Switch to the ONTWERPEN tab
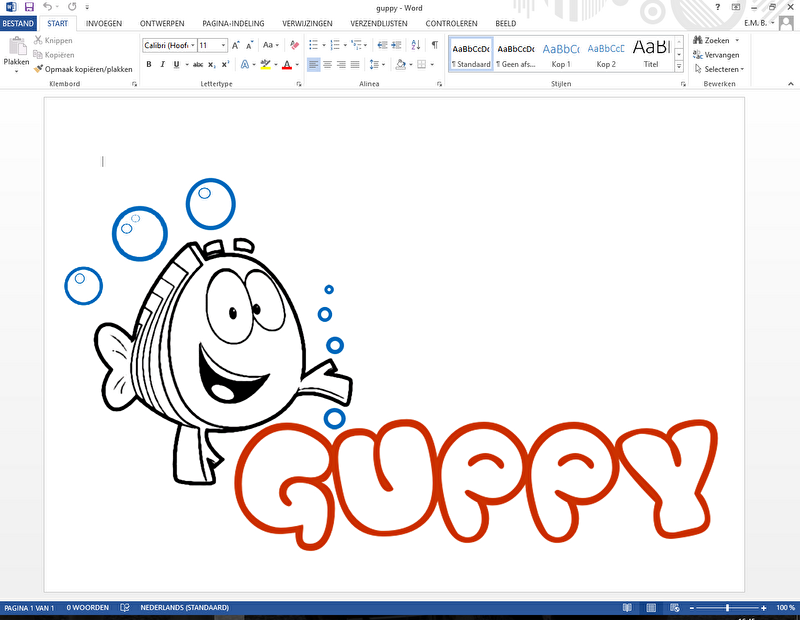The image size is (800, 620). (162, 23)
